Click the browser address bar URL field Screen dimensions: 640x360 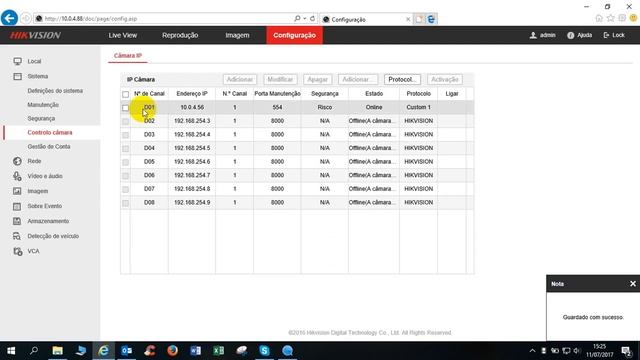163,19
